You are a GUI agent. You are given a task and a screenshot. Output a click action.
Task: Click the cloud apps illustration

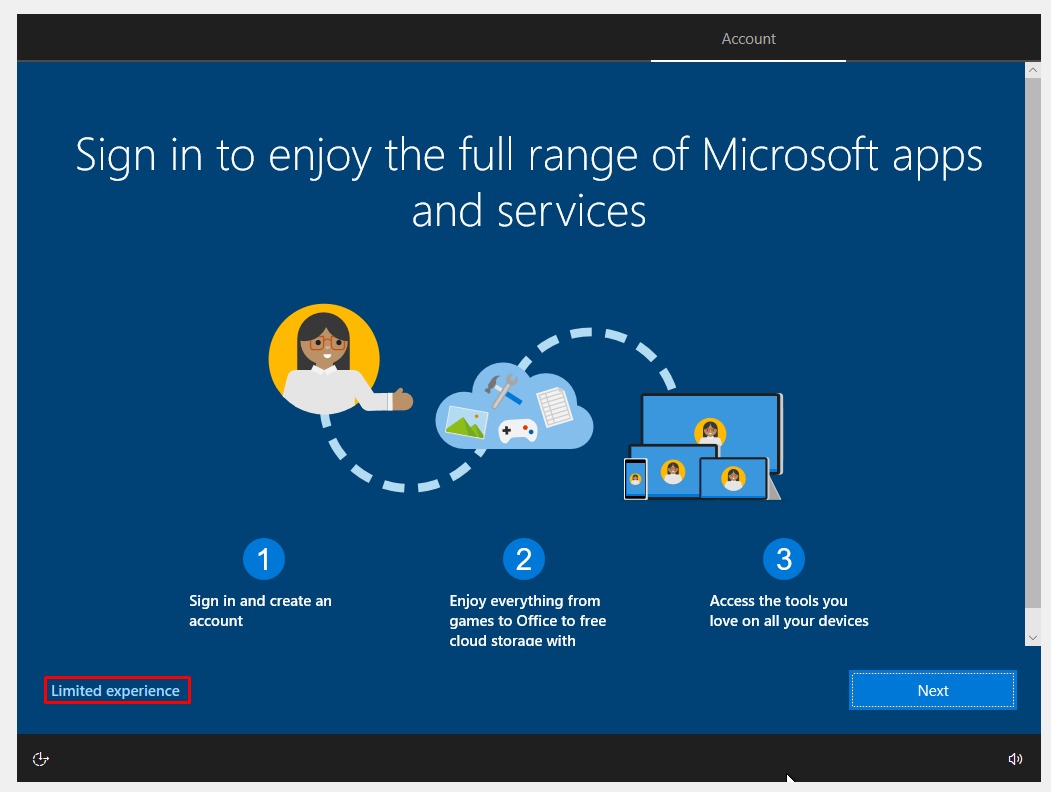coord(514,406)
